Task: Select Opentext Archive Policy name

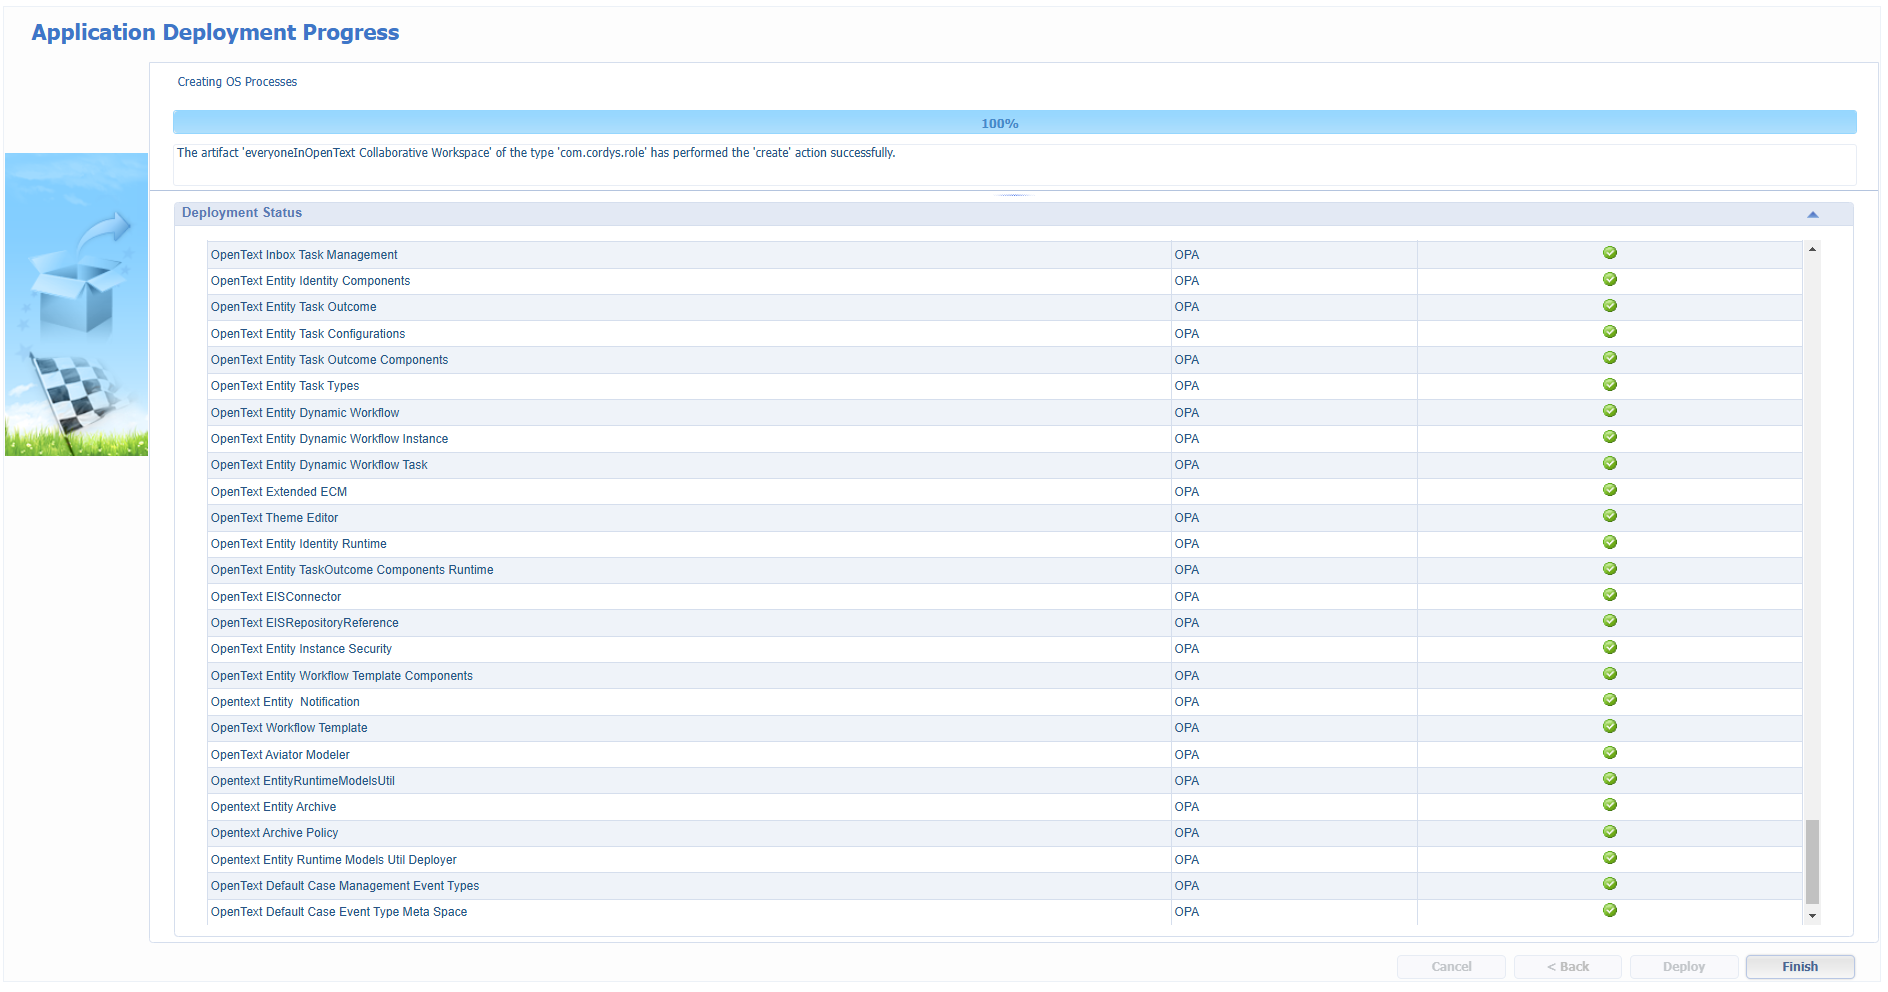Action: 275,833
